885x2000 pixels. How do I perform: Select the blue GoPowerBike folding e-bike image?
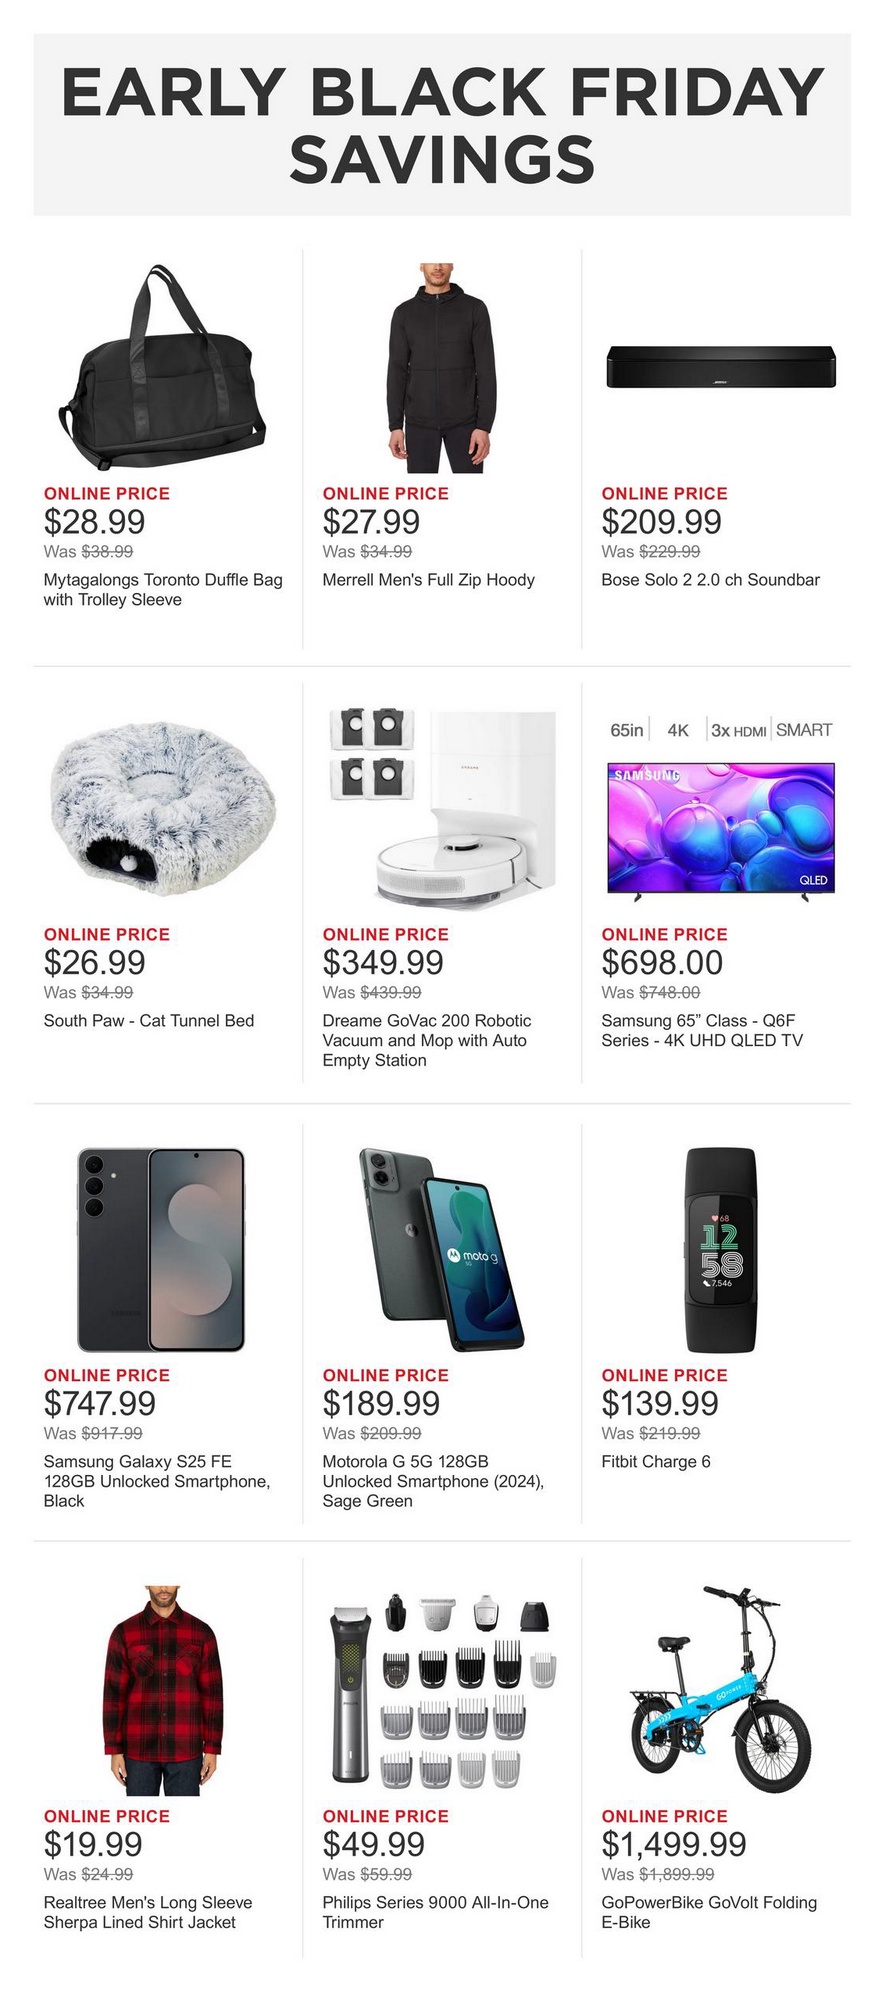coord(720,1690)
